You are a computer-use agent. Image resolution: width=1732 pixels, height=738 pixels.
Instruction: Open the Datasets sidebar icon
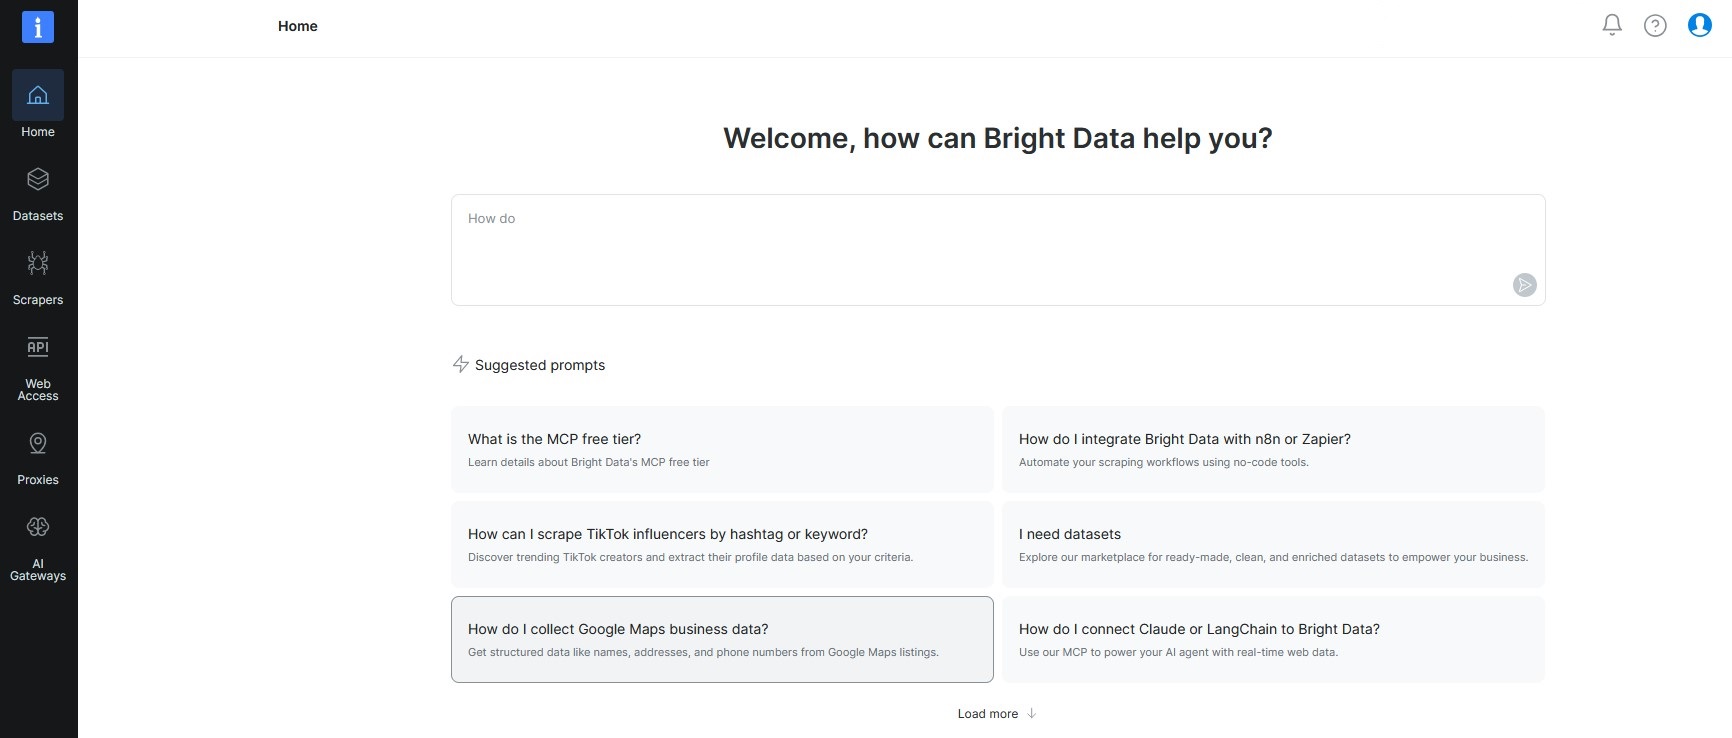38,179
